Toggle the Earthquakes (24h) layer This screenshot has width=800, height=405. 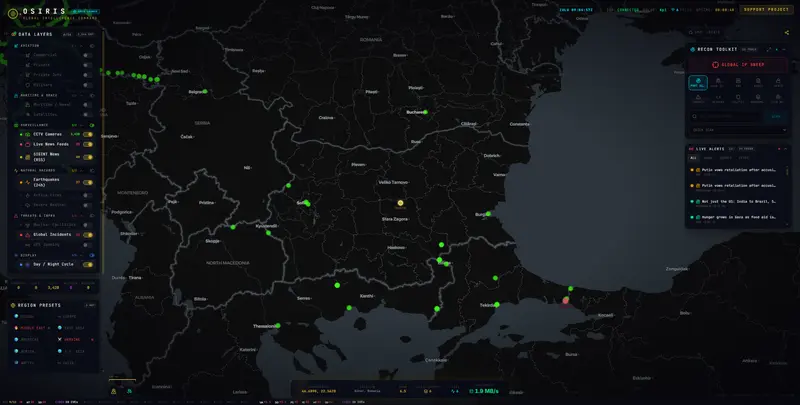(x=88, y=182)
